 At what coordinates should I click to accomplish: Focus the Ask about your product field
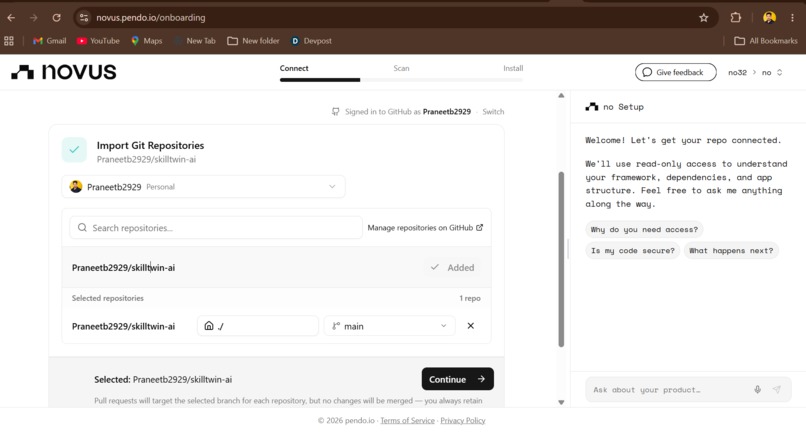[689, 389]
